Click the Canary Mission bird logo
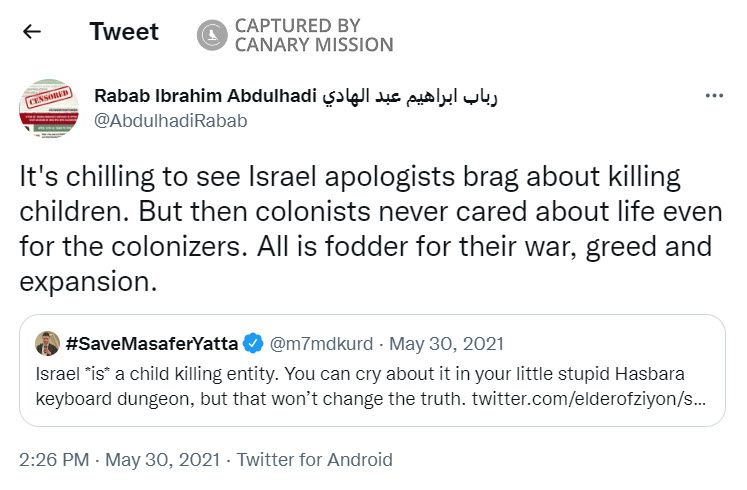 (211, 35)
